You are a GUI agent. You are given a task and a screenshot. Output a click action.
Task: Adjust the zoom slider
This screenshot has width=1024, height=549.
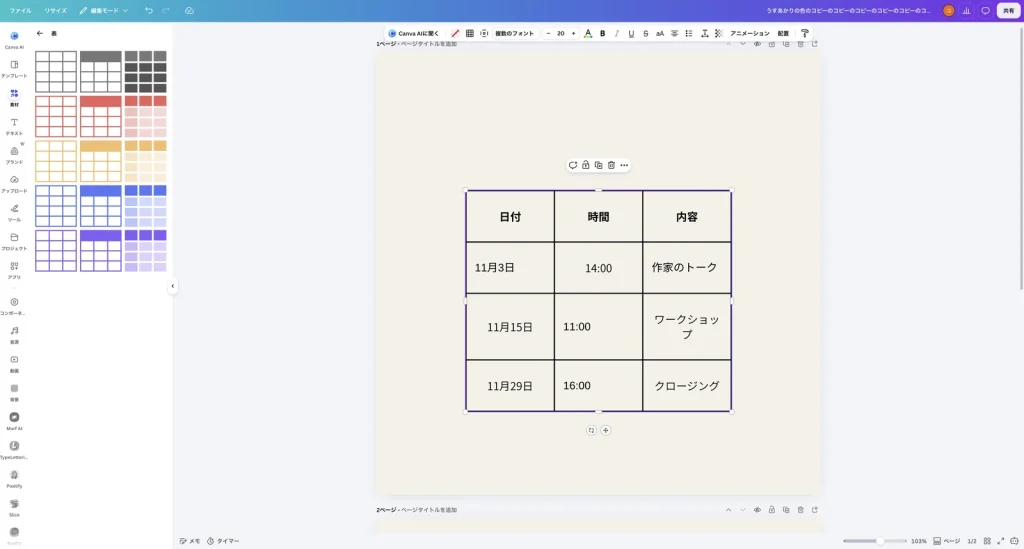pyautogui.click(x=874, y=541)
